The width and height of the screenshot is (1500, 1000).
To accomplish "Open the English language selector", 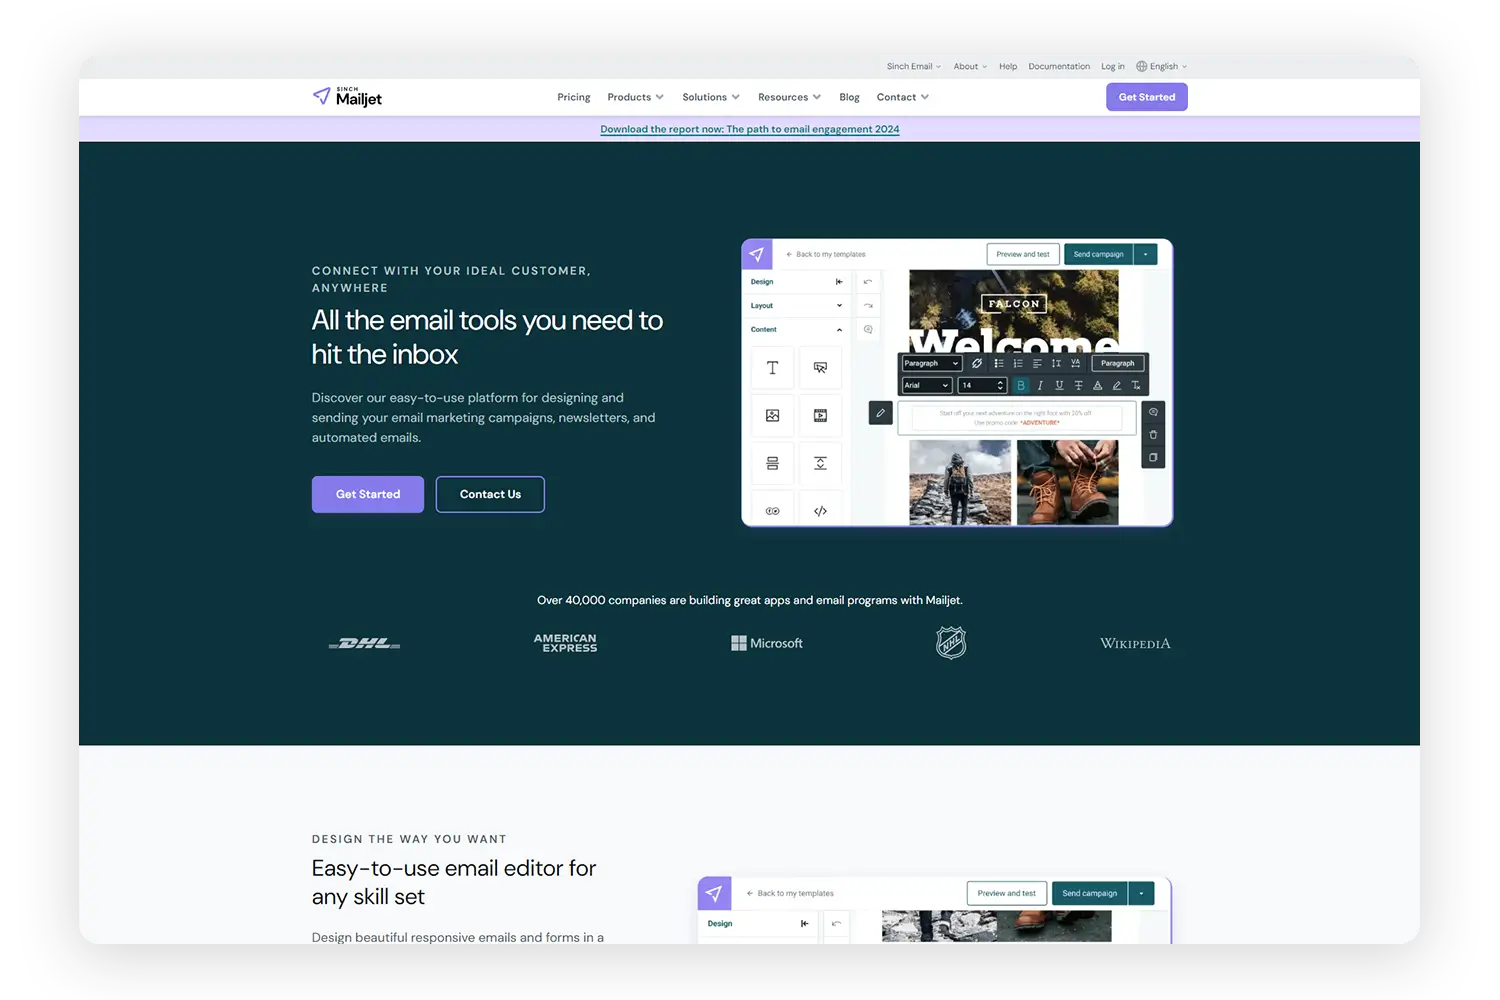I will [x=1161, y=67].
